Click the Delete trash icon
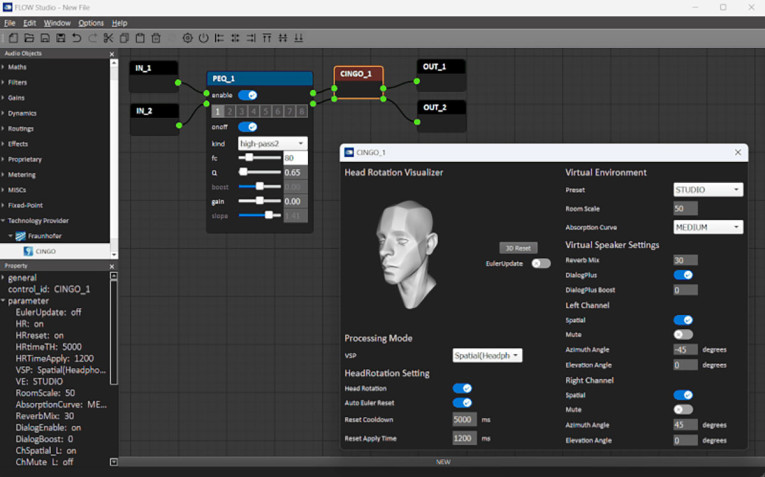Image resolution: width=765 pixels, height=477 pixels. (155, 38)
